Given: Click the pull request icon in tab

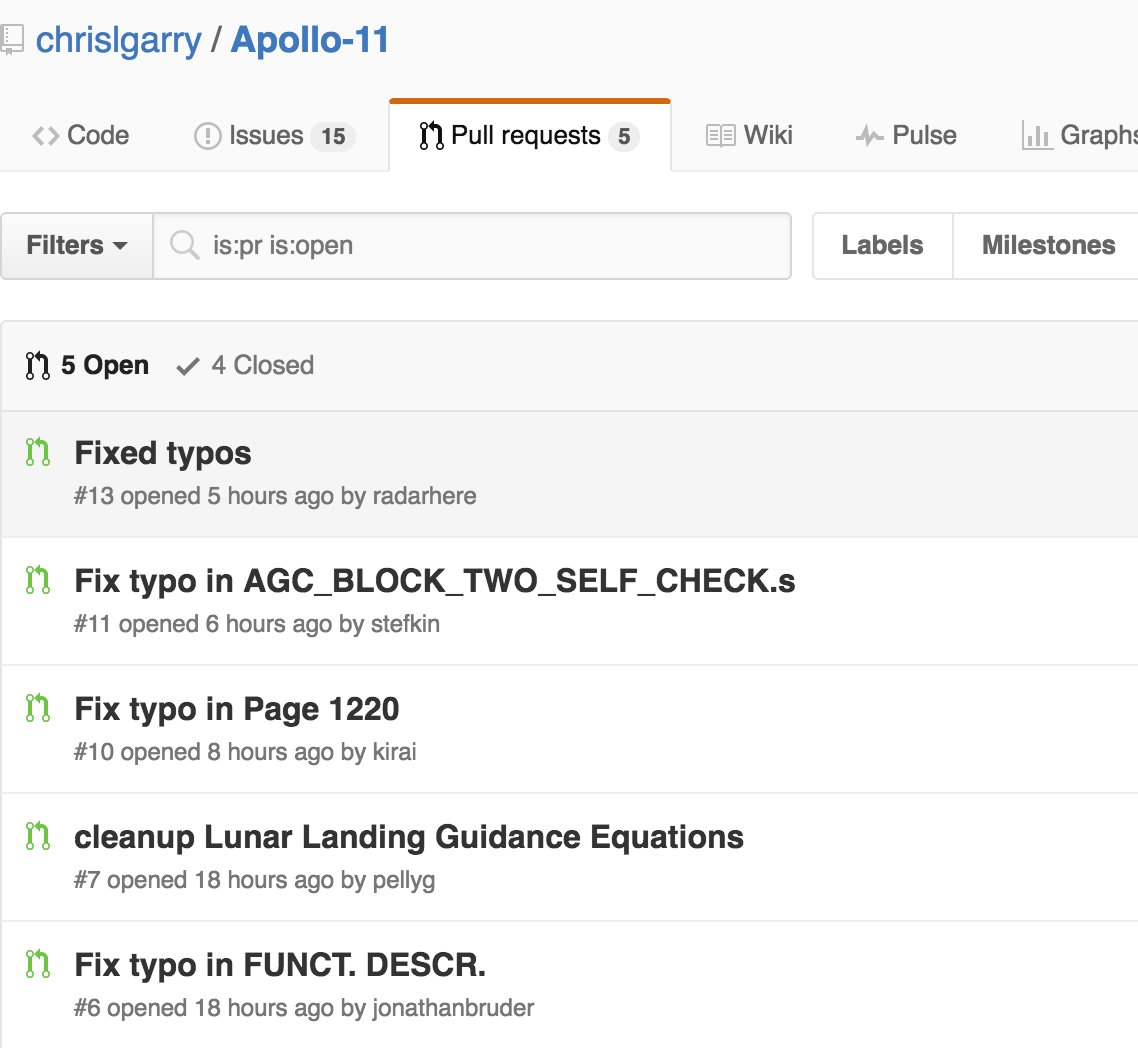Looking at the screenshot, I should 431,136.
